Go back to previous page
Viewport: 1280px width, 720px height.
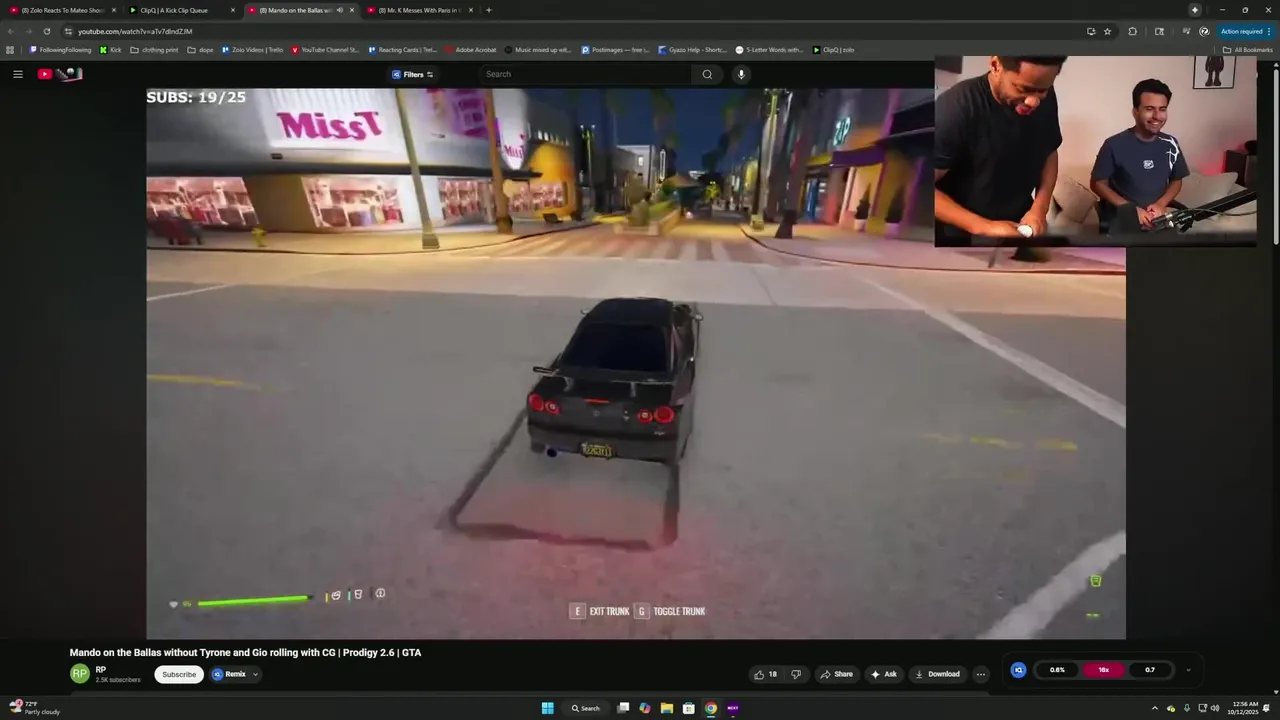[x=11, y=31]
